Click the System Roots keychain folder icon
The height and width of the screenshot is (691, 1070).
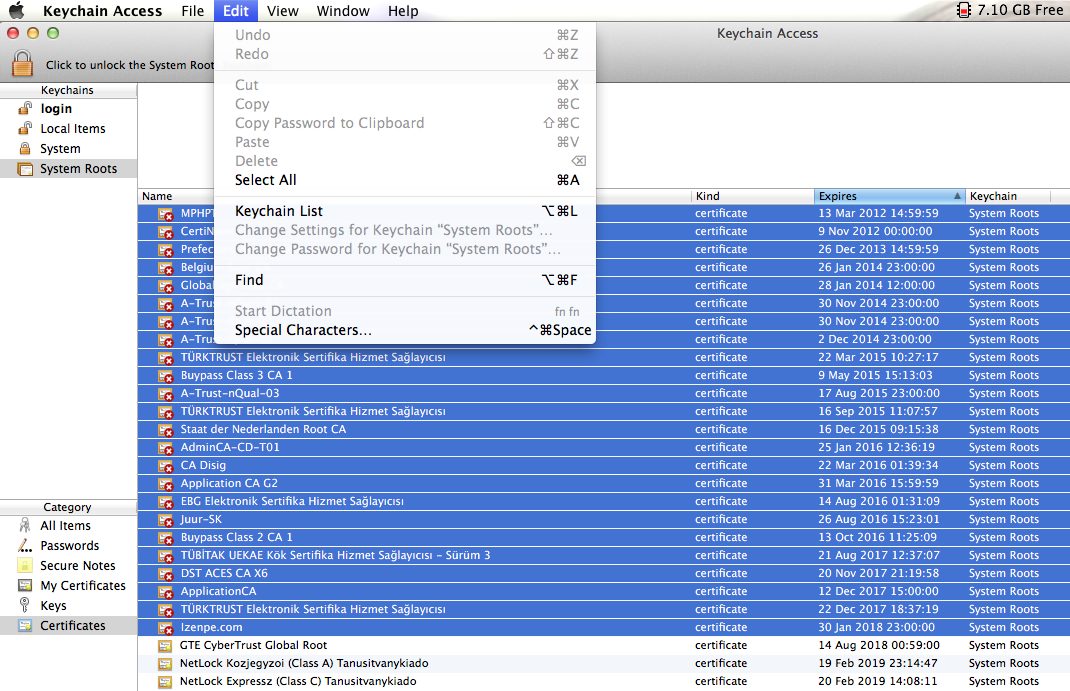coord(25,168)
